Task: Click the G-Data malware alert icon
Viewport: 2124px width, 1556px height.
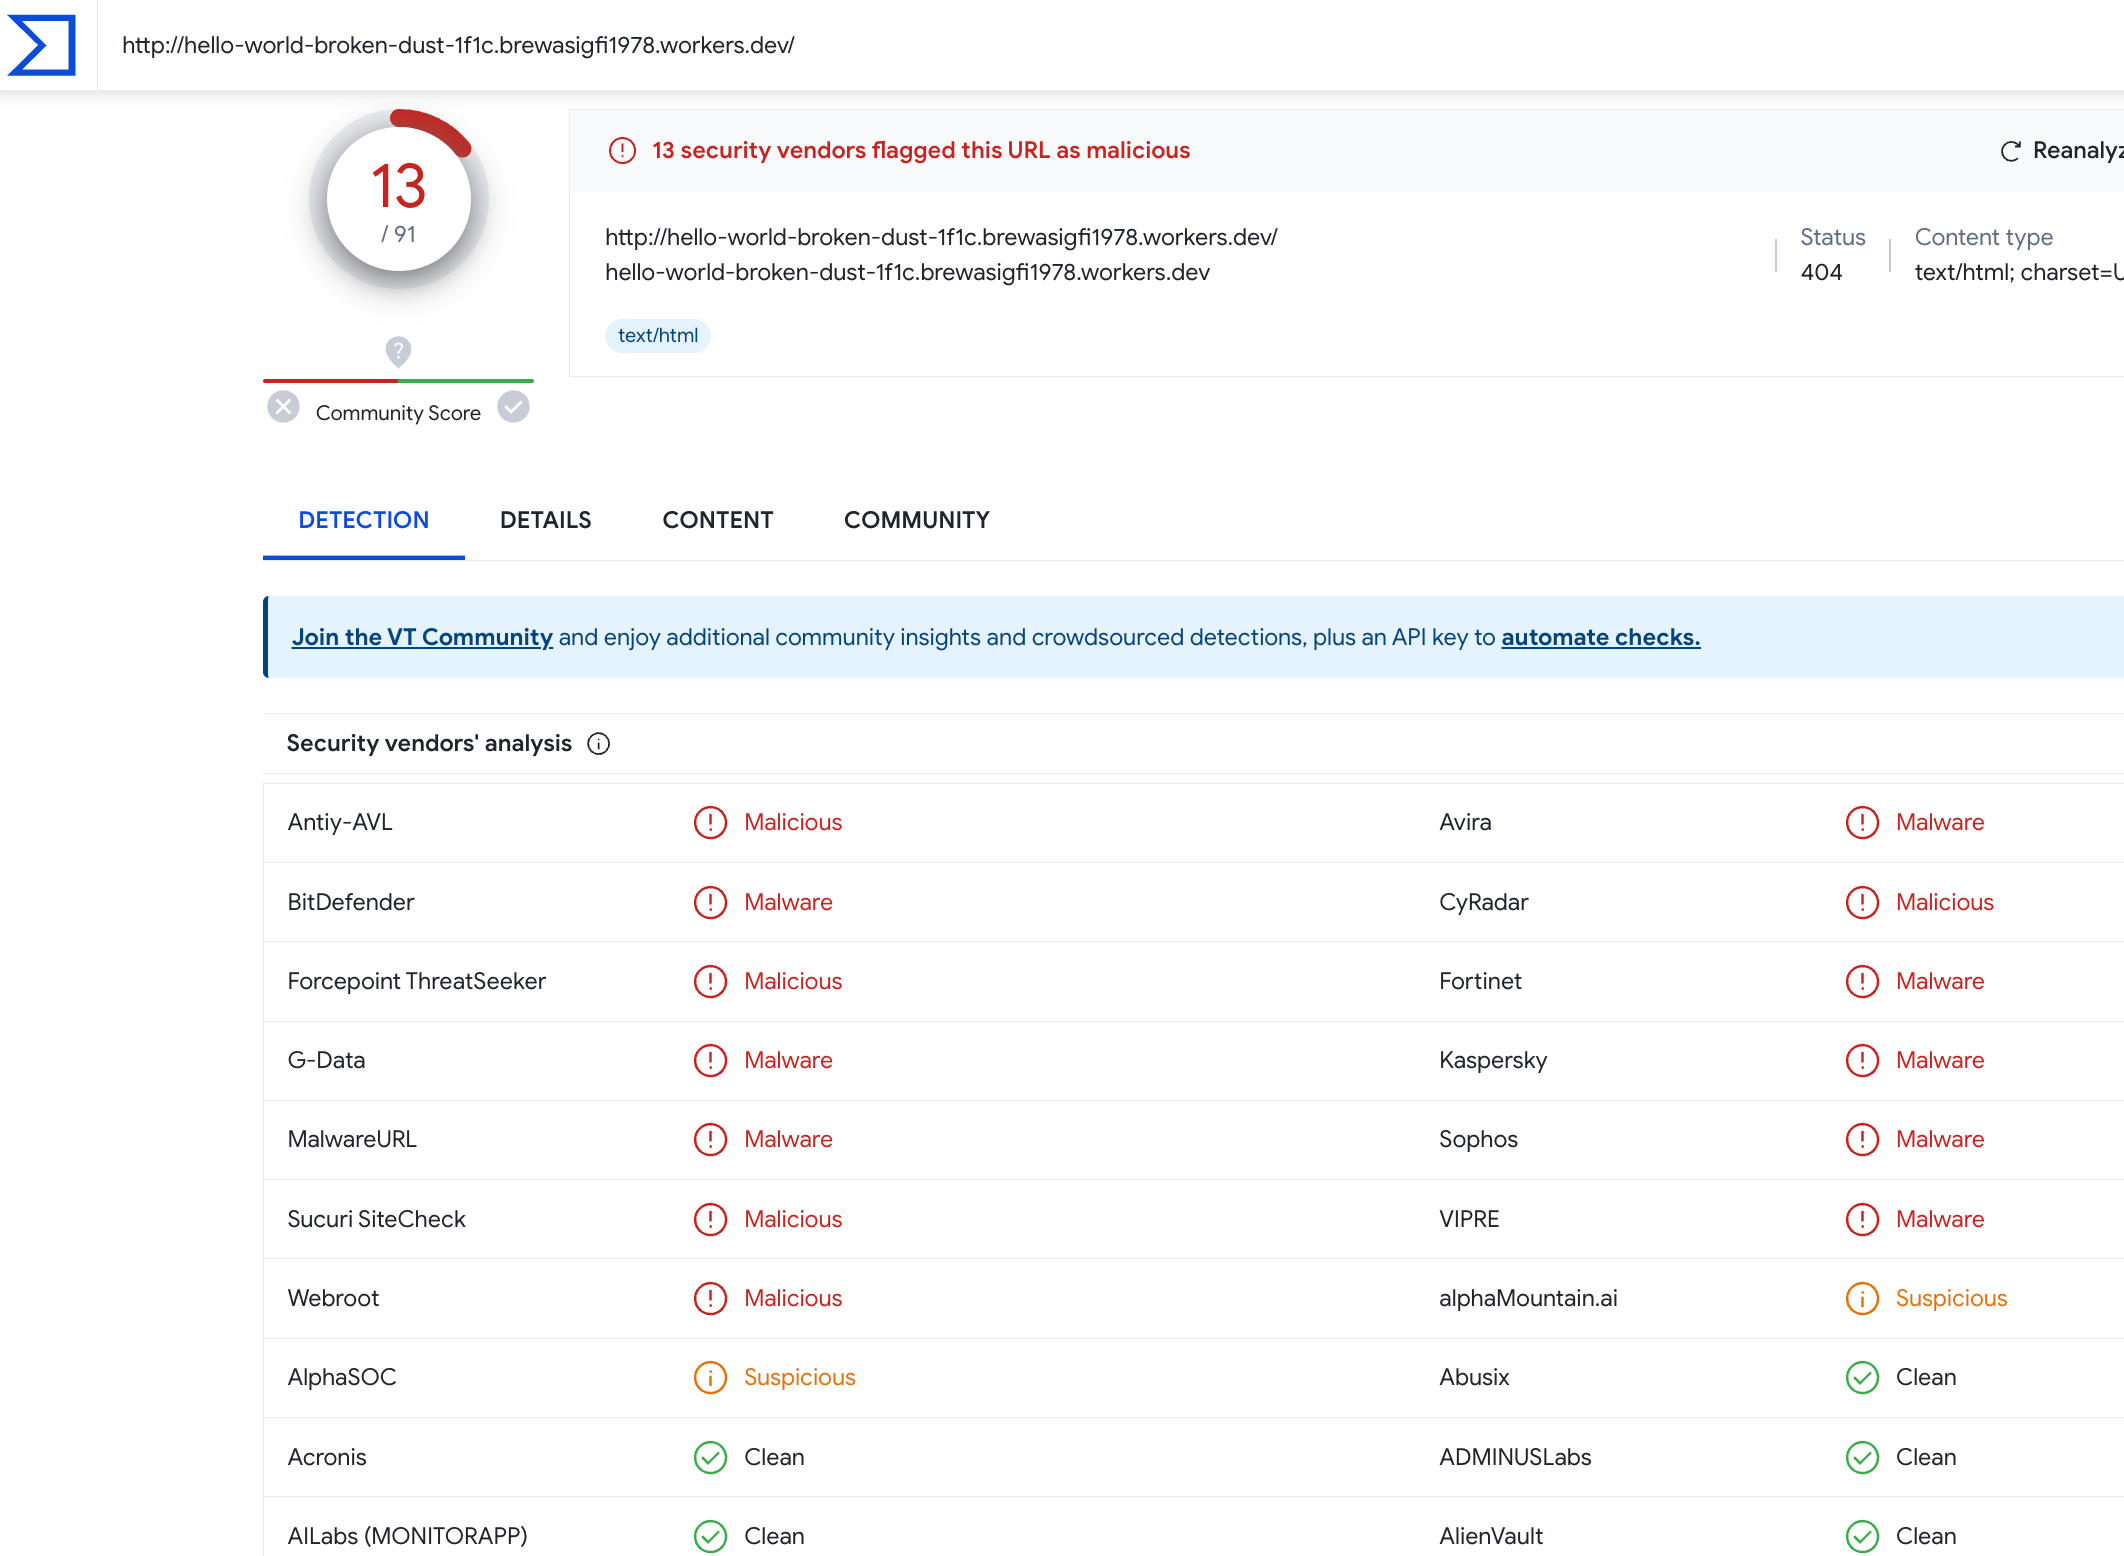Action: pyautogui.click(x=710, y=1060)
